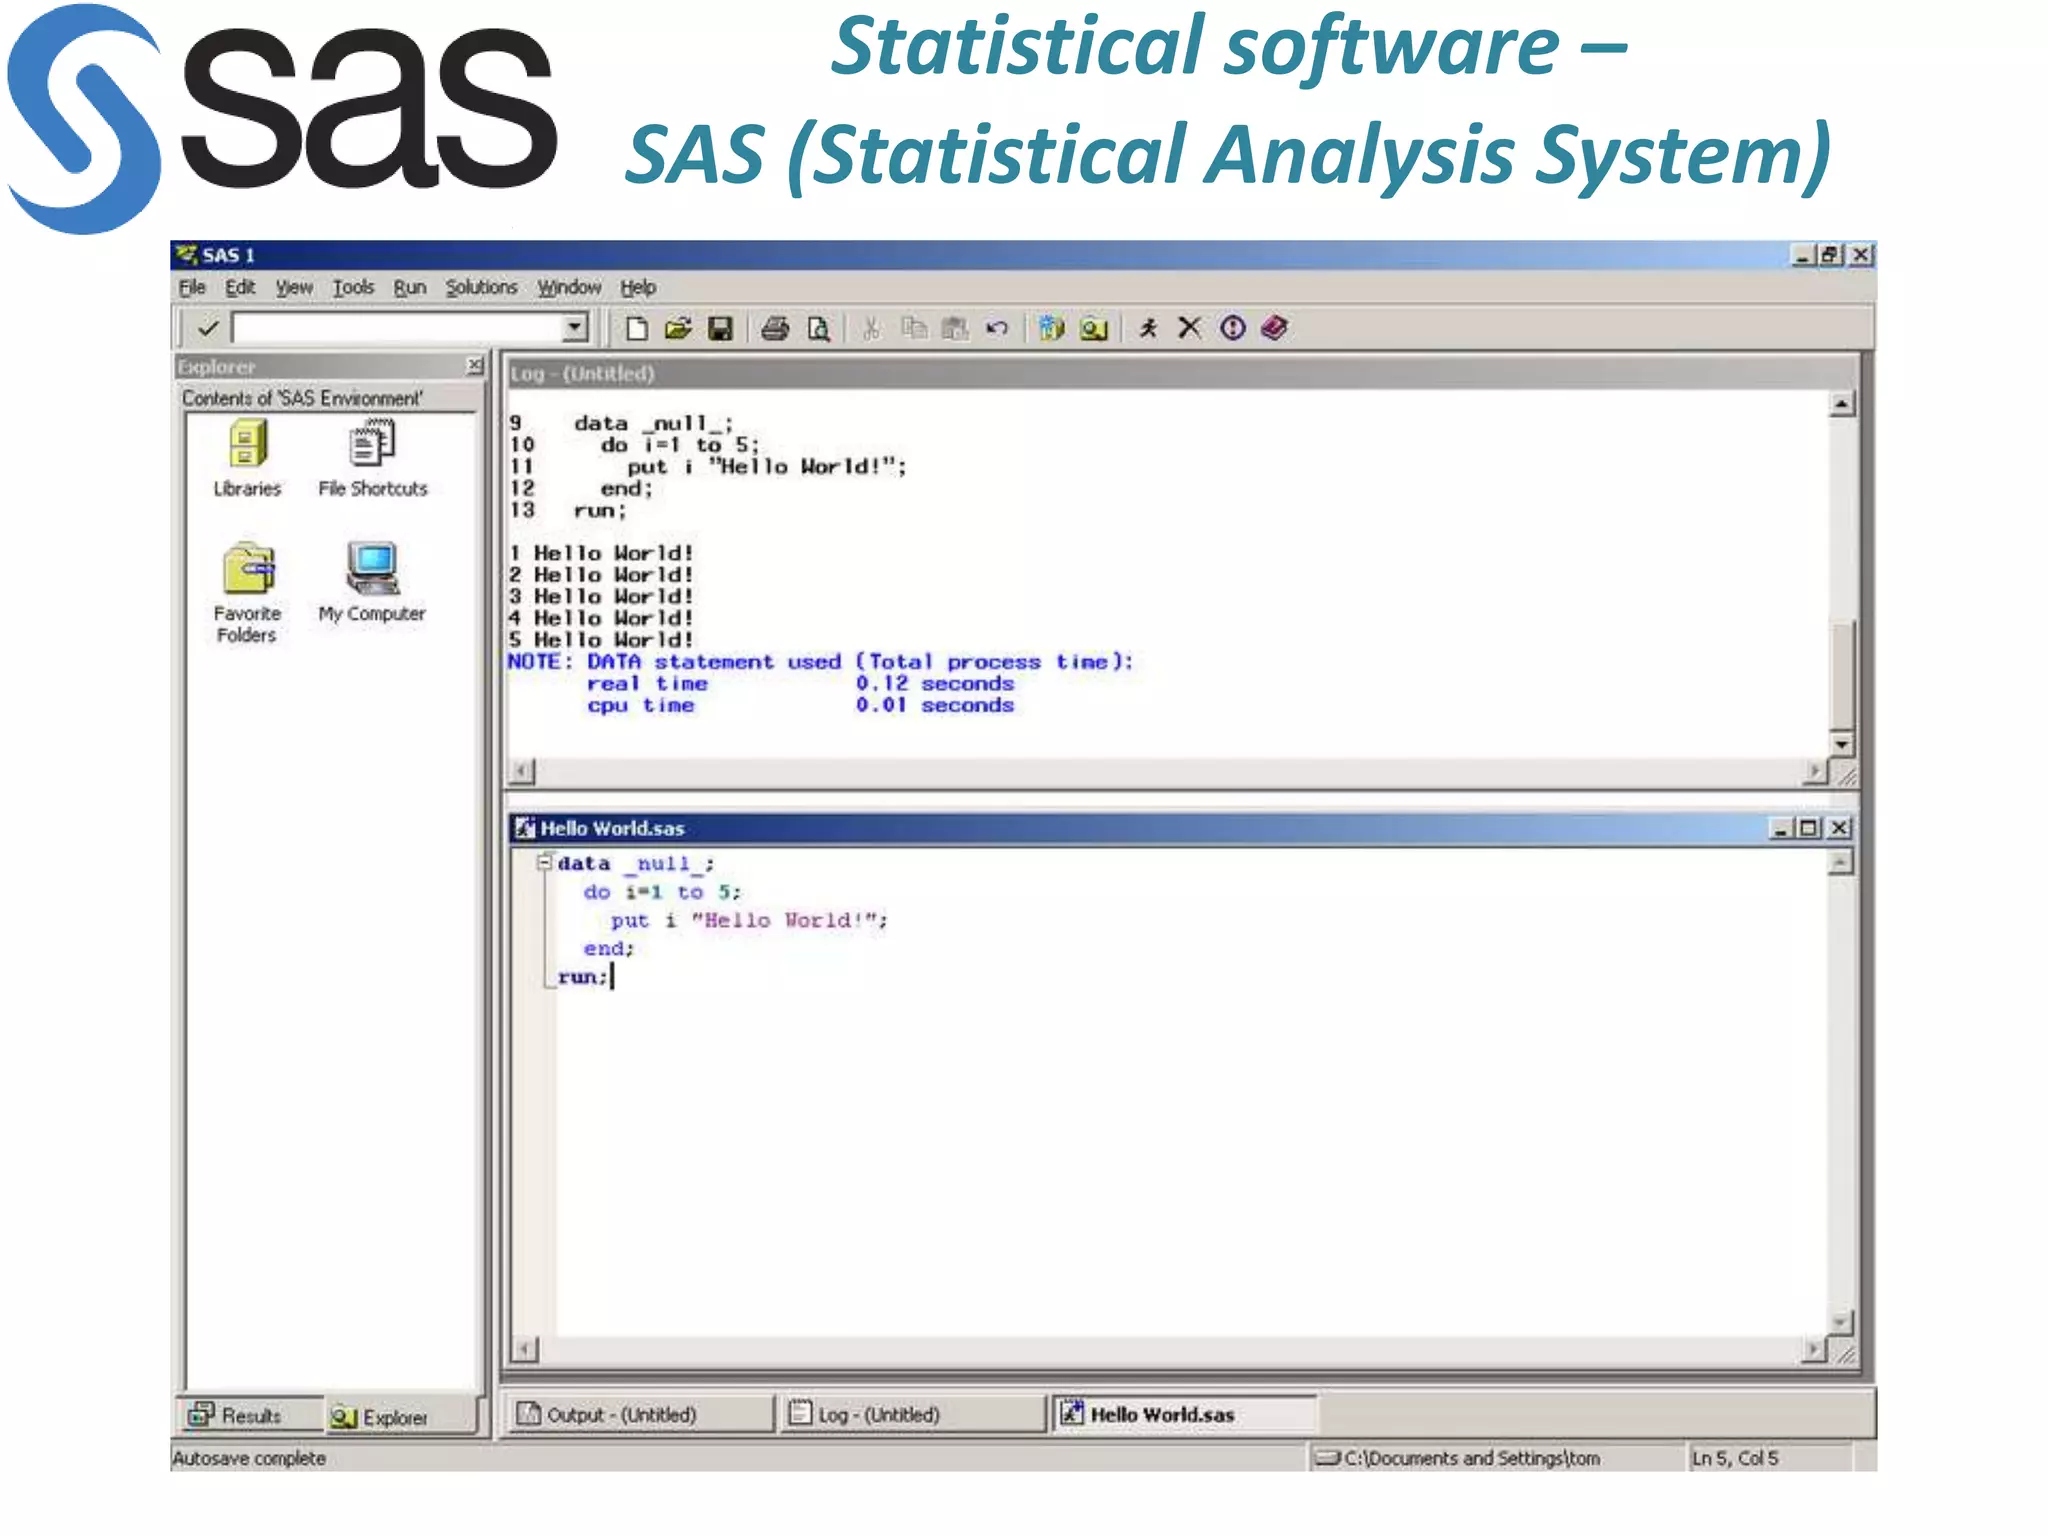Click the Log horizontal scroll left arrow
Viewport: 2048px width, 1536px height.
click(x=521, y=771)
